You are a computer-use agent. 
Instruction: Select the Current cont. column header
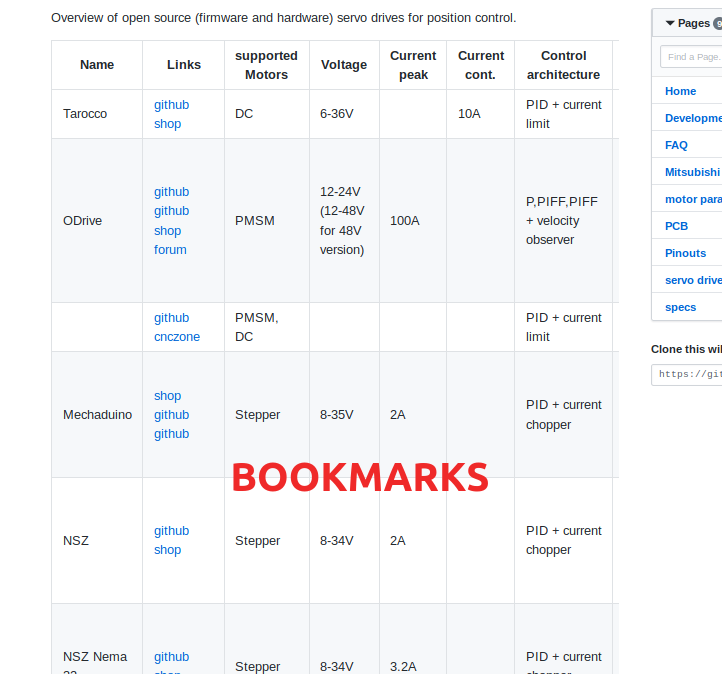pos(481,65)
